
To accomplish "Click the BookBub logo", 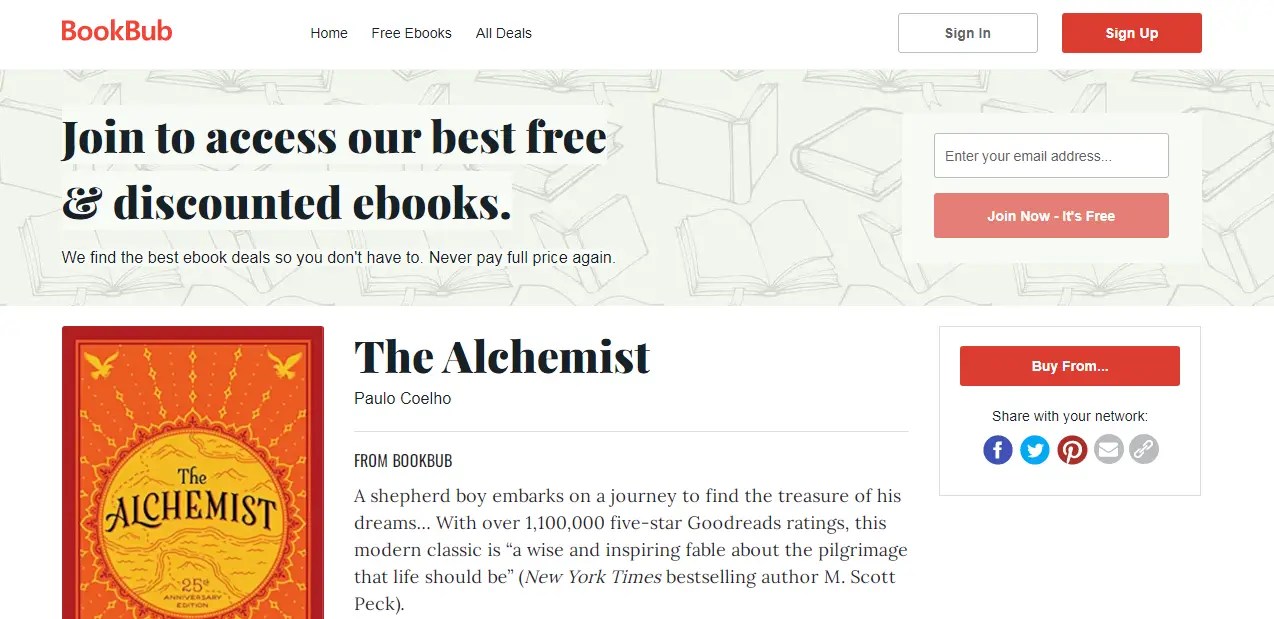I will click(x=116, y=30).
